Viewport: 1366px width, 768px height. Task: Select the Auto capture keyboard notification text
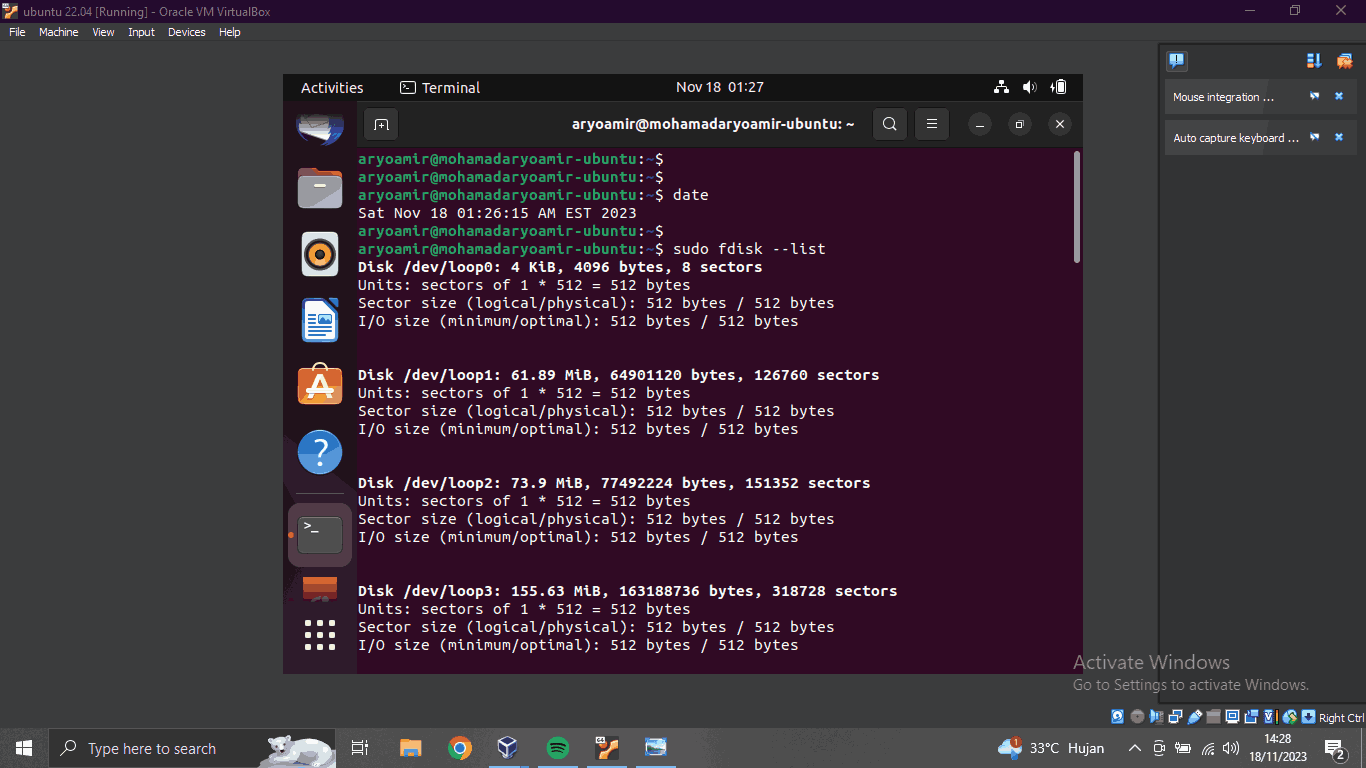tap(1236, 138)
